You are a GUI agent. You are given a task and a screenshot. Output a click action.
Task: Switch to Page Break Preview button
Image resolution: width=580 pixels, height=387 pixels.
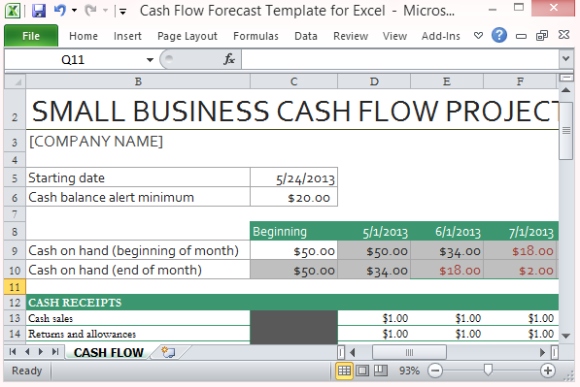pos(380,370)
